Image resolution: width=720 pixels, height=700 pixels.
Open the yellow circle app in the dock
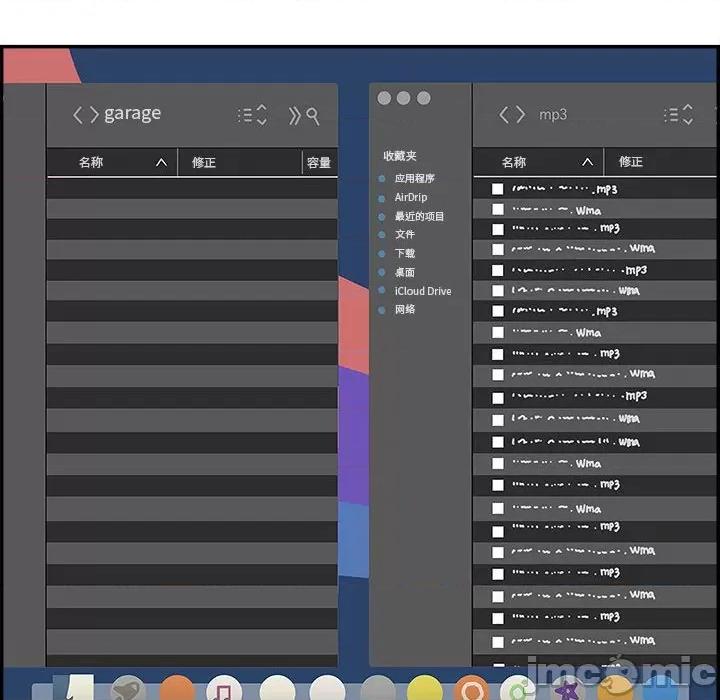point(425,688)
